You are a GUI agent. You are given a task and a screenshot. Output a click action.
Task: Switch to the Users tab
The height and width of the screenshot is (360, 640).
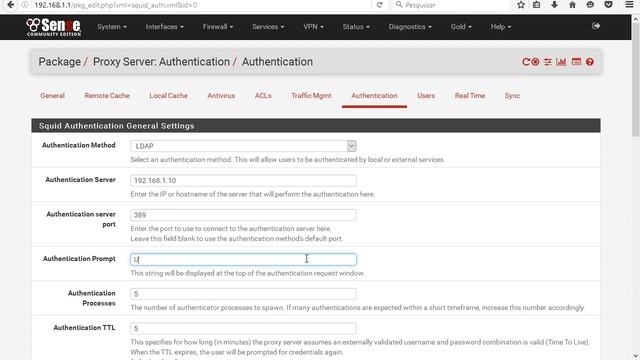click(426, 96)
